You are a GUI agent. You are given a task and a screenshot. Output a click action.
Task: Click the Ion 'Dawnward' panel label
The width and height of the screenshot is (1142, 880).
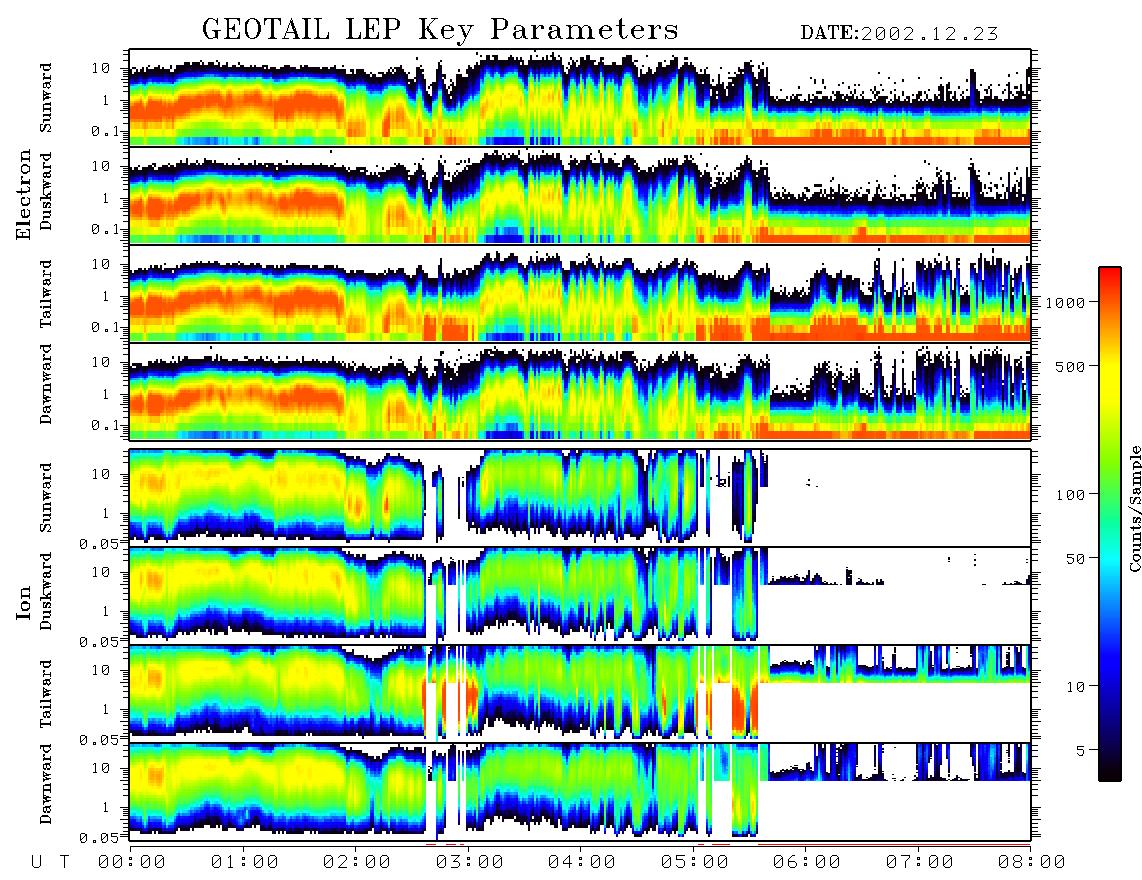coord(46,784)
